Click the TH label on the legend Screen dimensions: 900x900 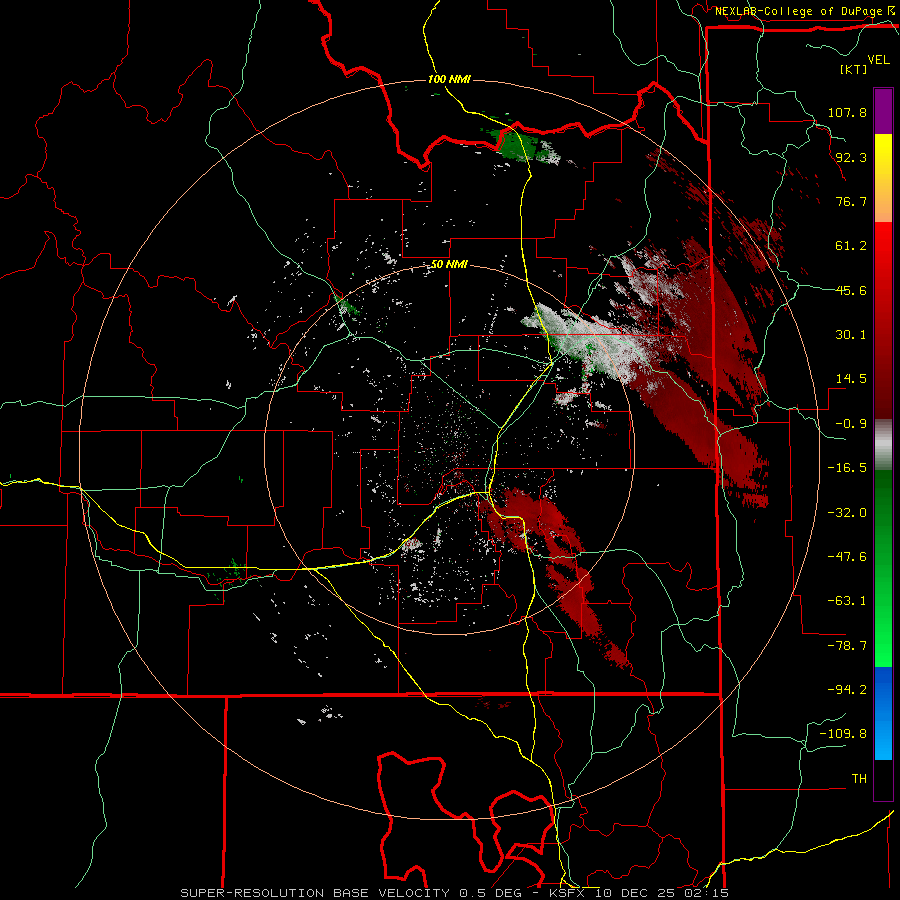[859, 779]
